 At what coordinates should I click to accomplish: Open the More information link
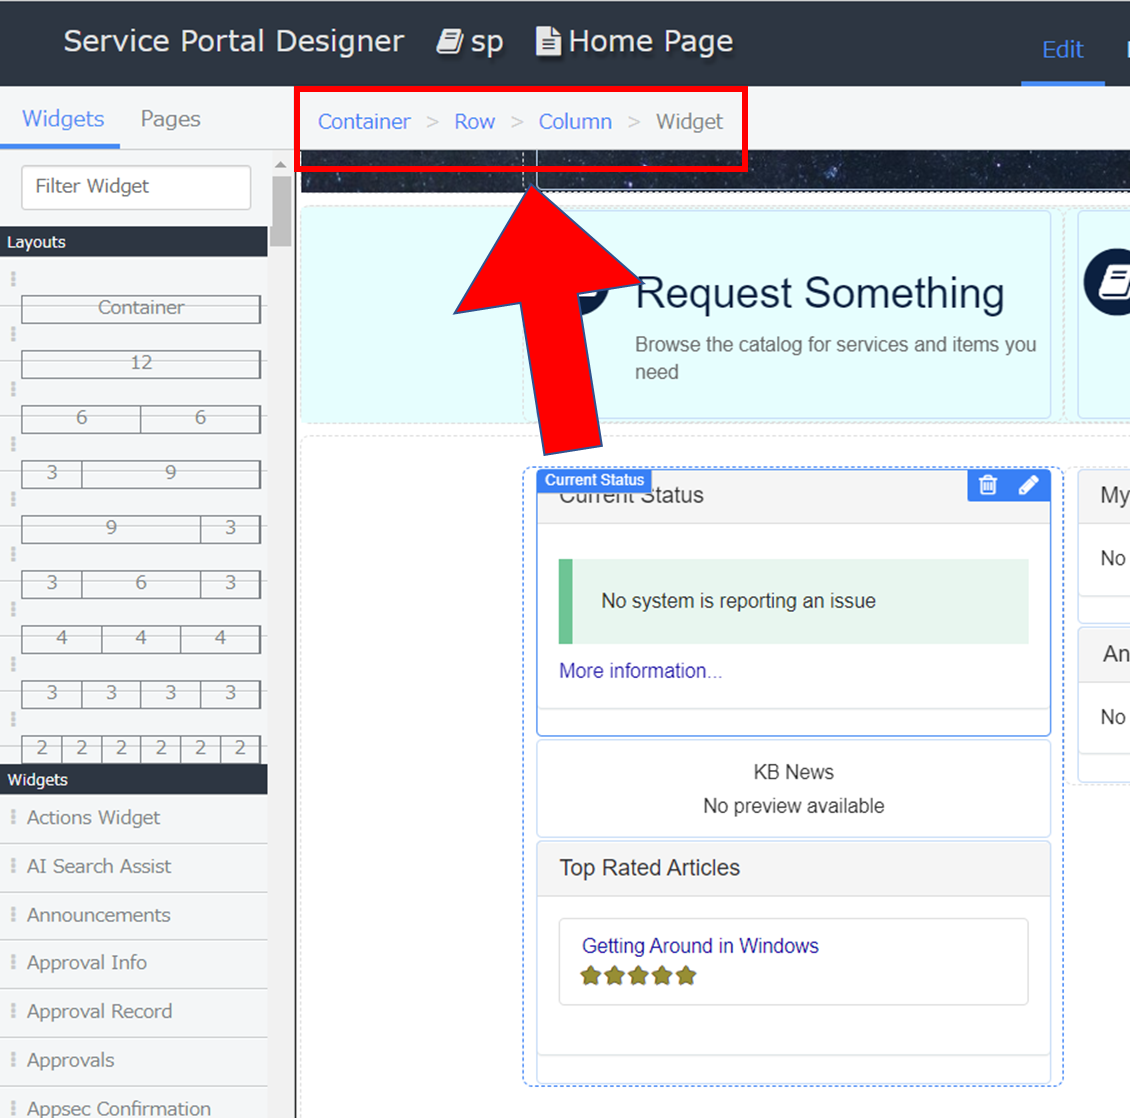pos(640,670)
